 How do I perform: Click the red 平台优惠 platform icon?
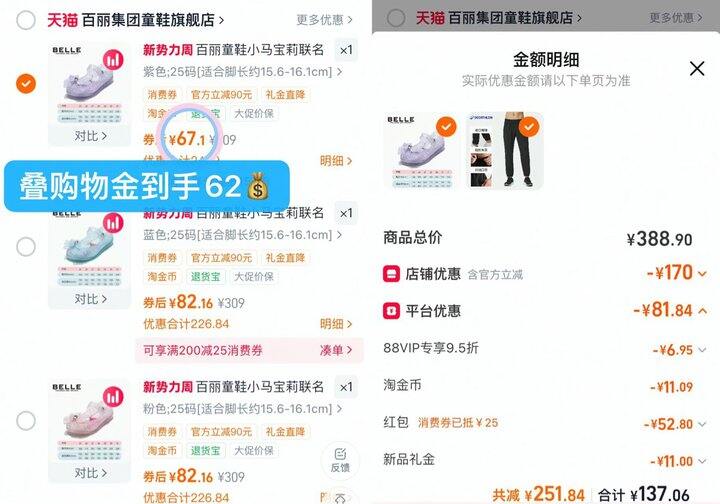pos(391,311)
